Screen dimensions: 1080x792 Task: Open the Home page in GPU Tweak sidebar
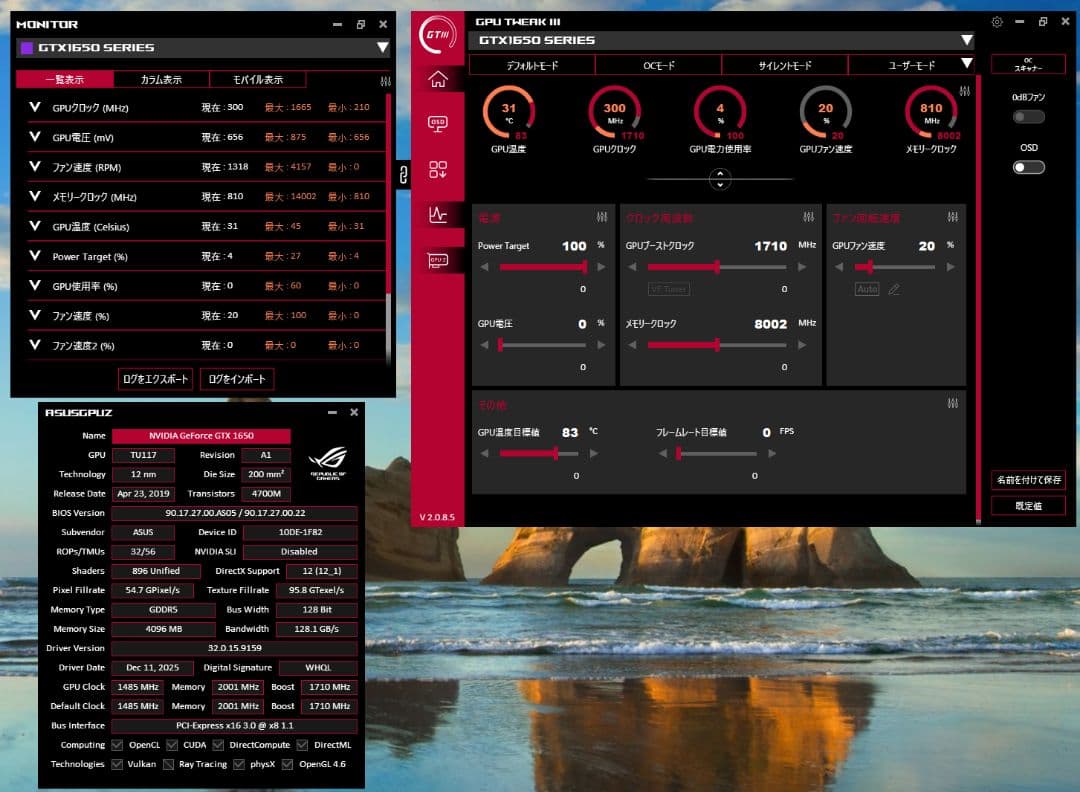[x=437, y=79]
